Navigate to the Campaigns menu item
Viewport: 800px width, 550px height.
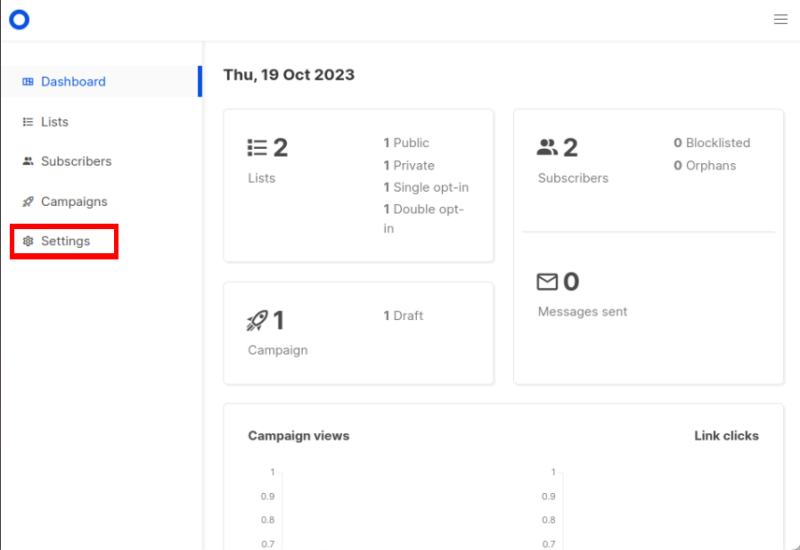(x=74, y=202)
